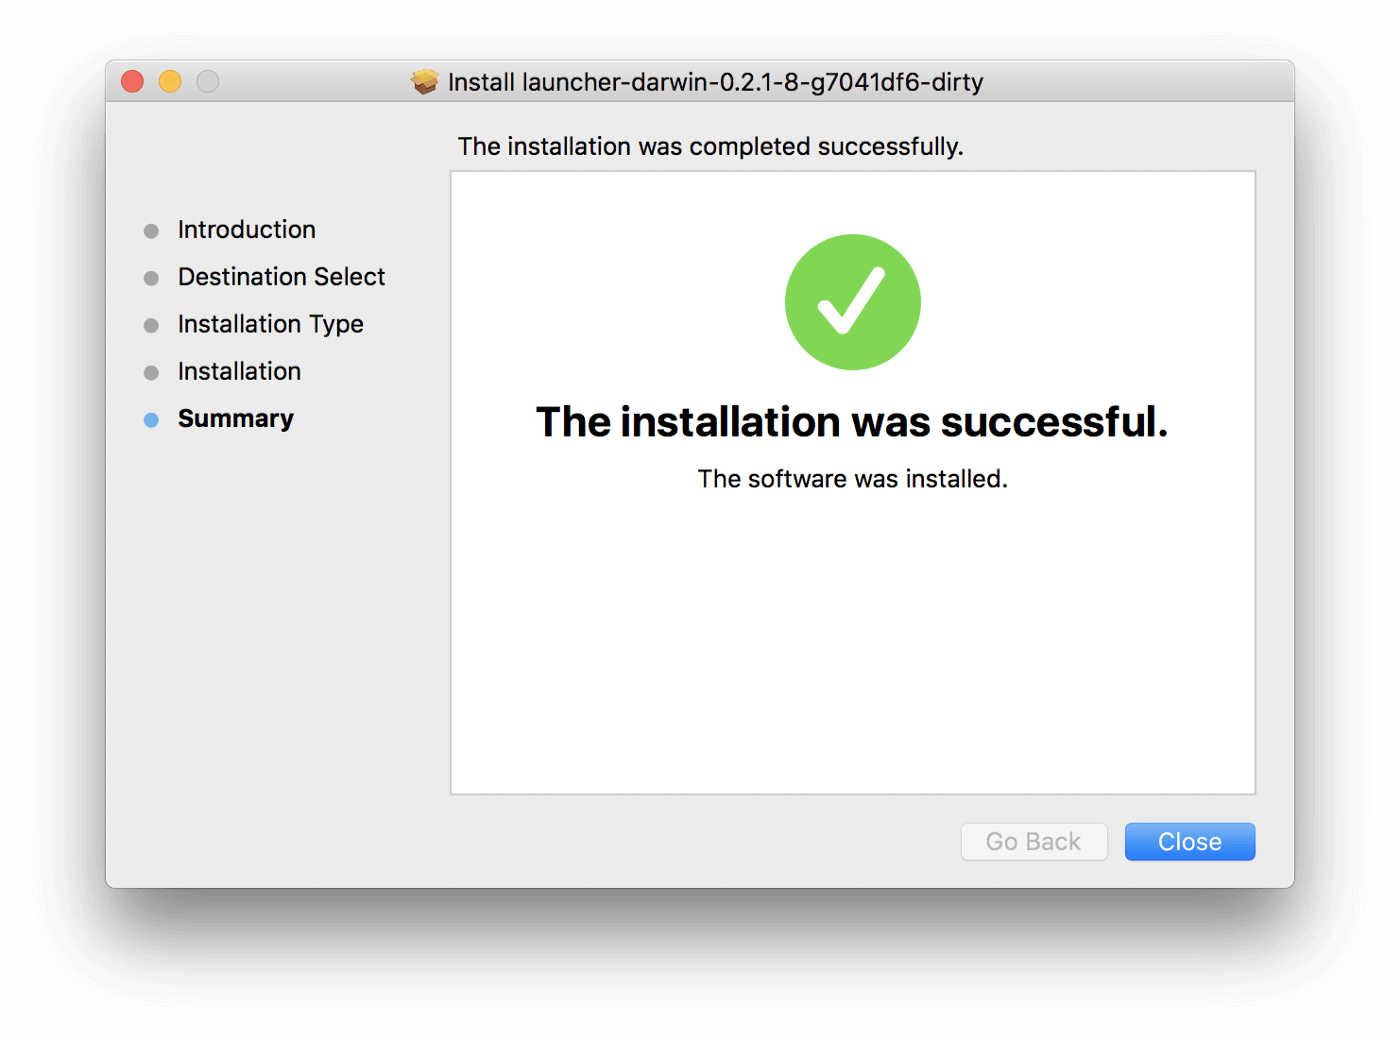
Task: Click the gray dot beside Destination Select
Action: [x=151, y=277]
